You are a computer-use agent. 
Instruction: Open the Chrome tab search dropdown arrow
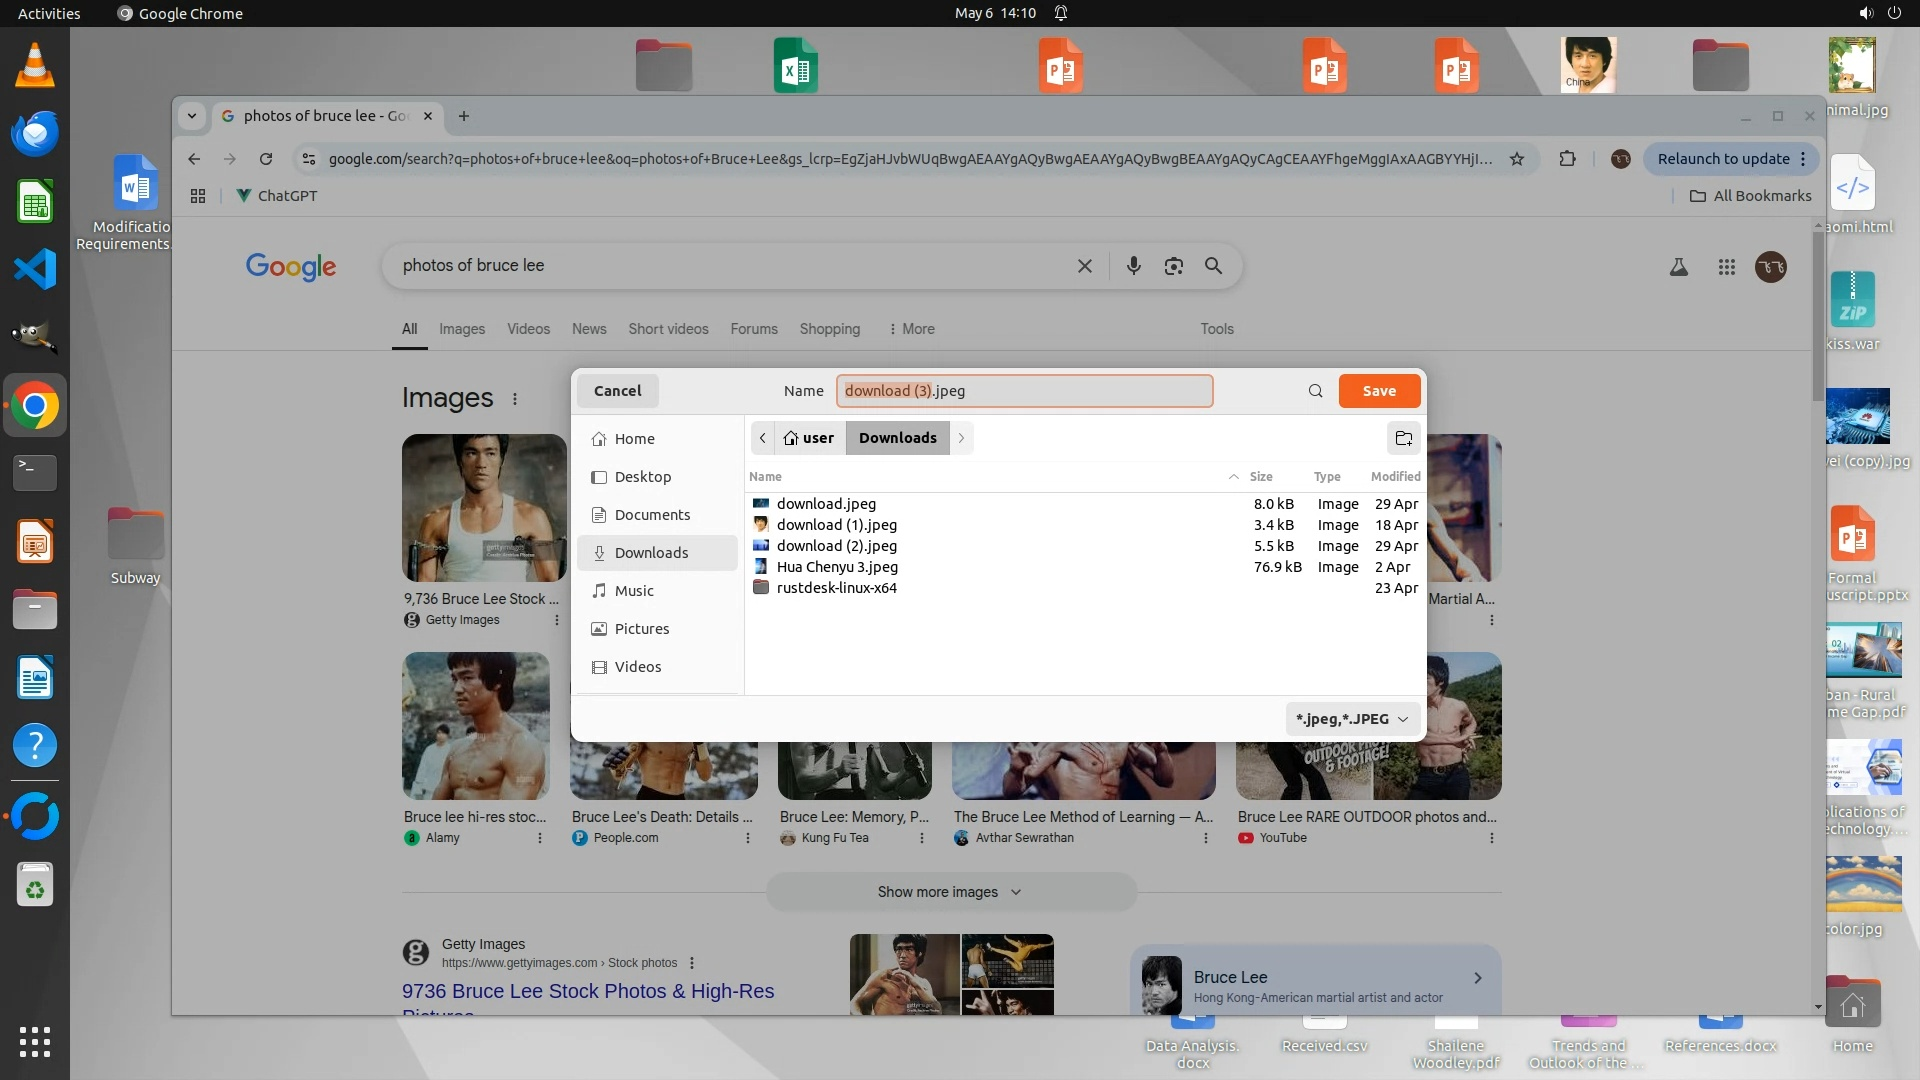click(x=191, y=116)
